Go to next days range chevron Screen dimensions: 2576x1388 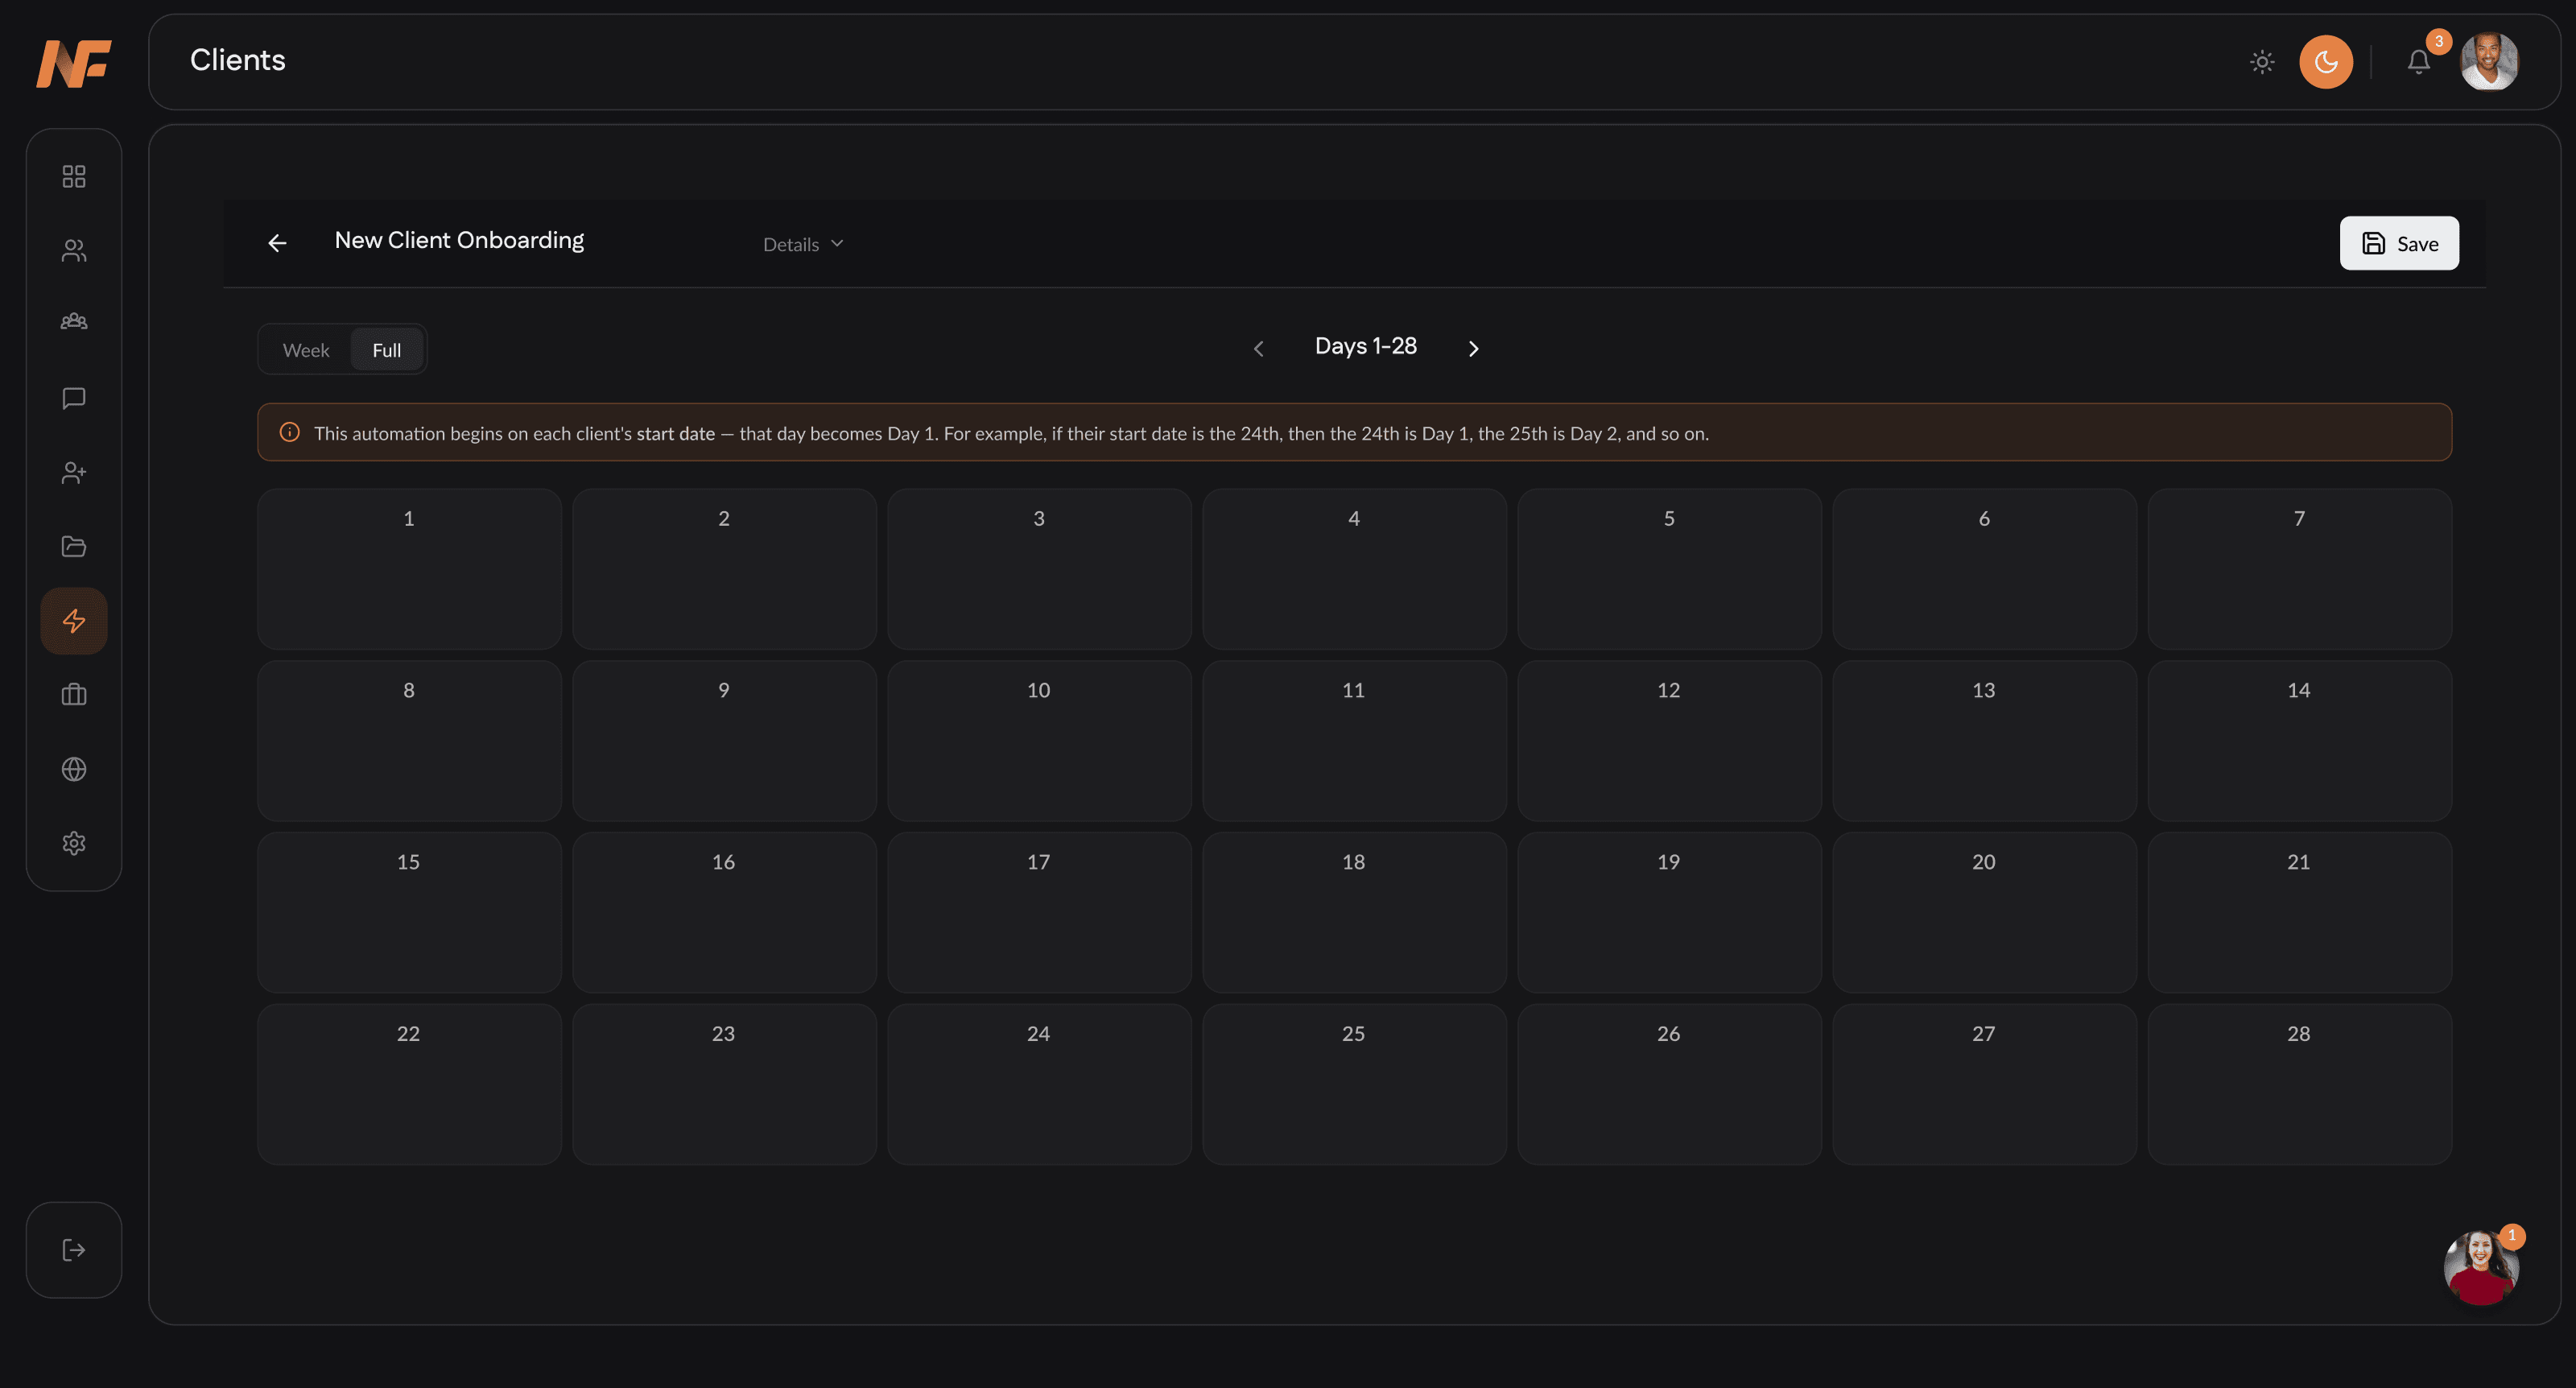[x=1473, y=348]
